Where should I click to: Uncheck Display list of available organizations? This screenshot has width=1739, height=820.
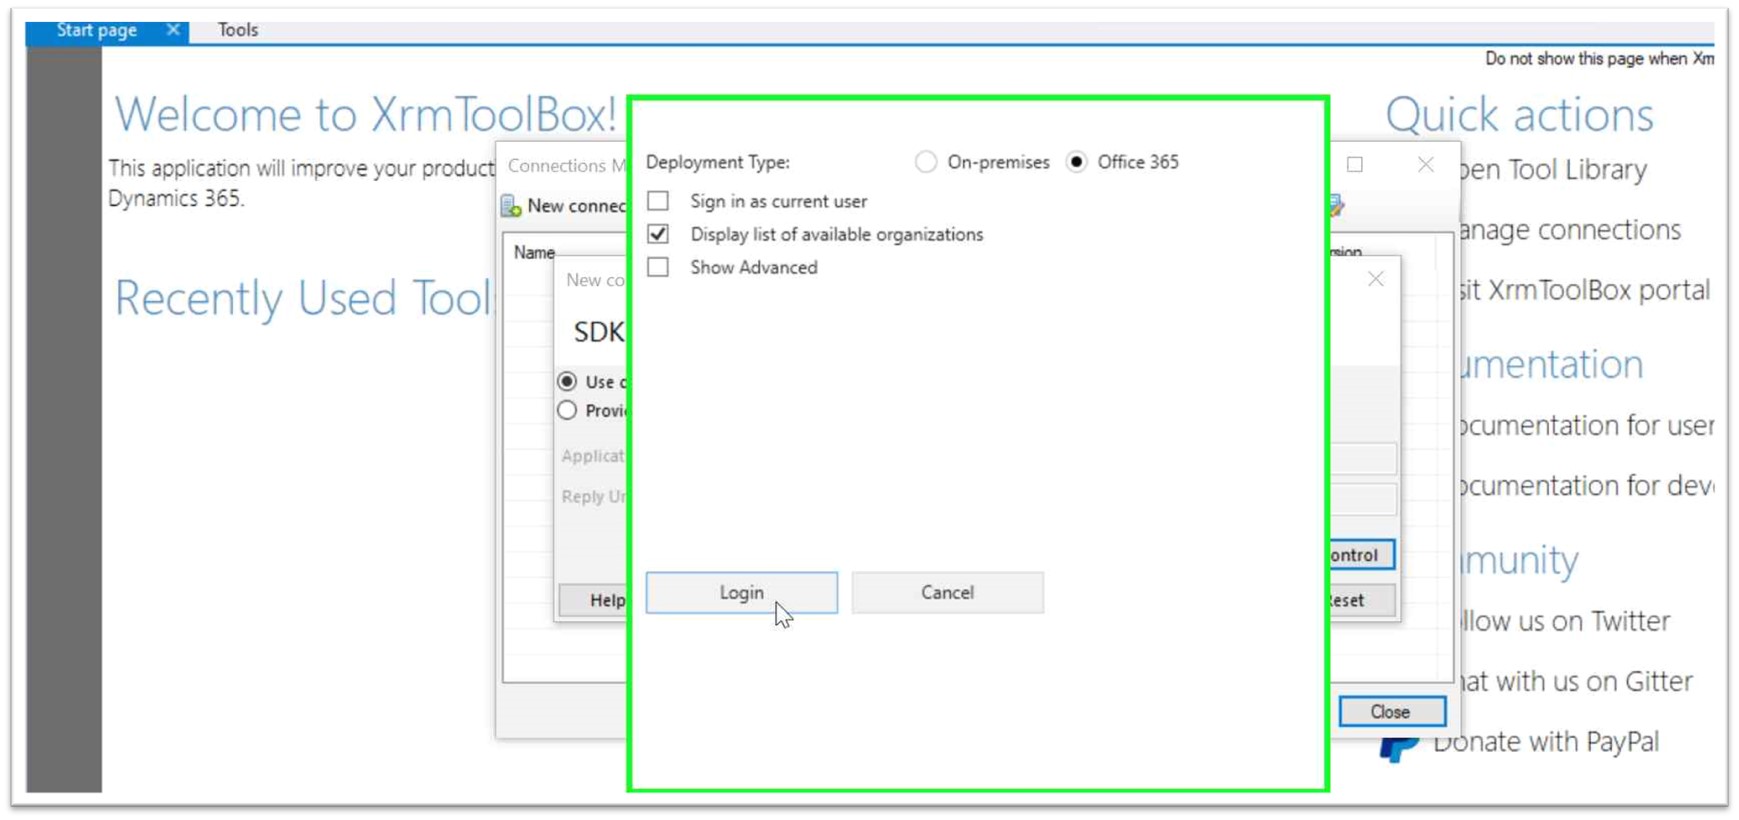pyautogui.click(x=658, y=234)
